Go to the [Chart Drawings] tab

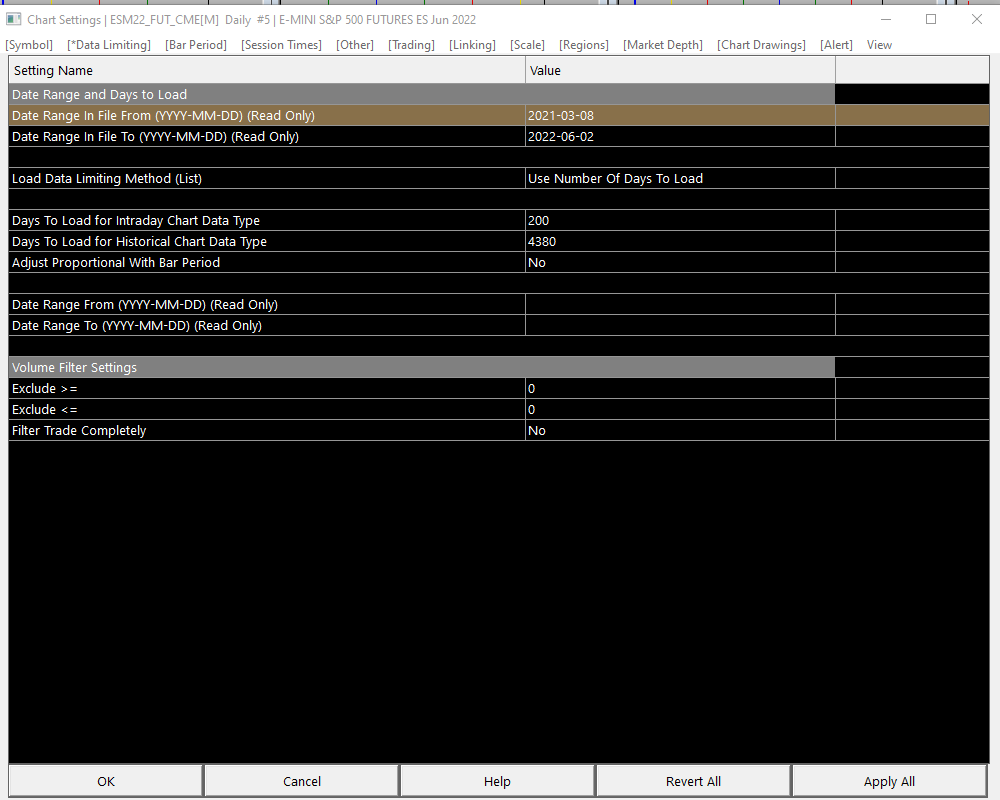(761, 45)
